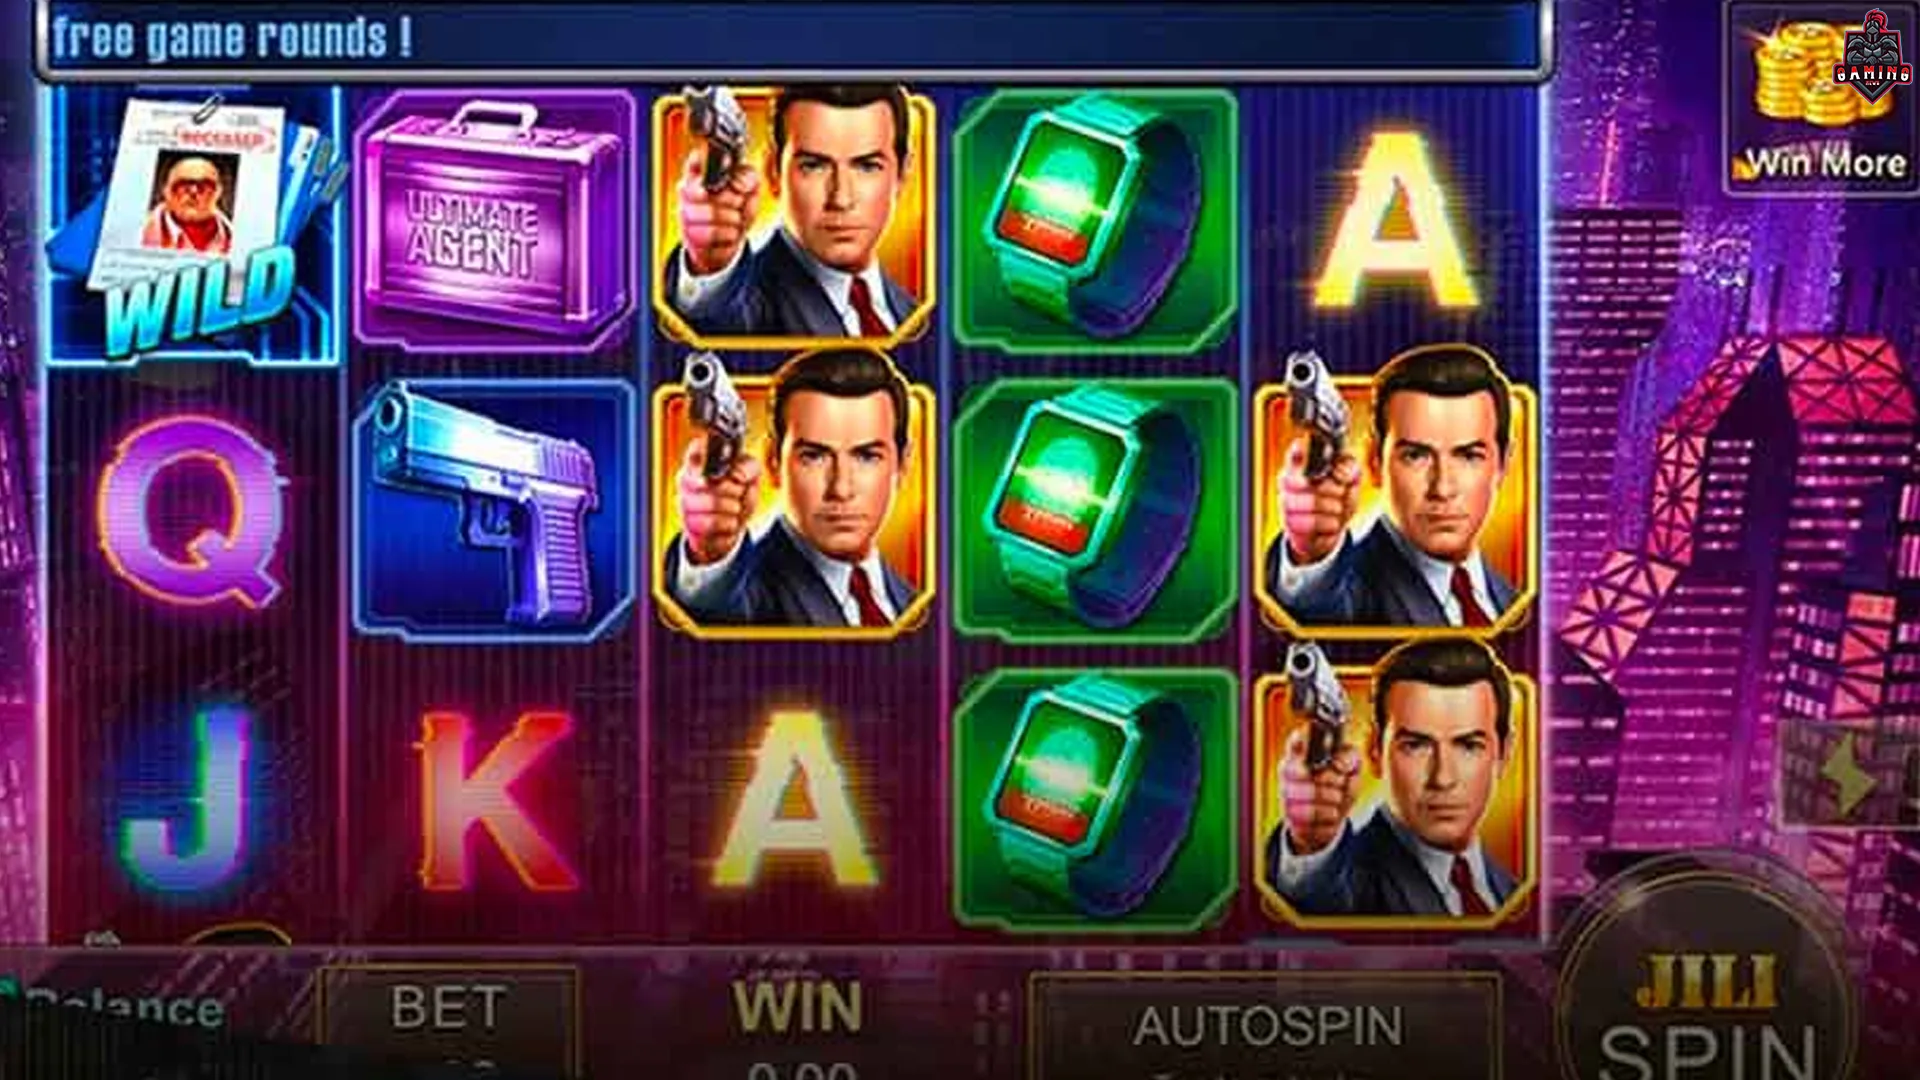1920x1080 pixels.
Task: Click the WILD dossier symbol
Action: [x=197, y=225]
